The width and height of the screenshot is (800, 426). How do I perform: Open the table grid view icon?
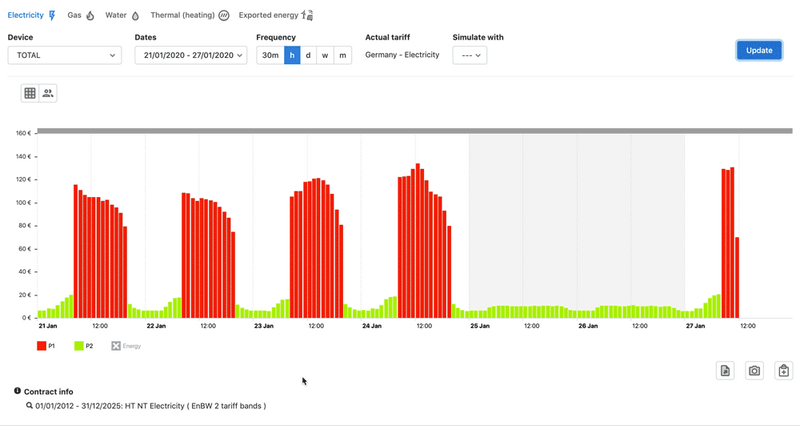30,93
